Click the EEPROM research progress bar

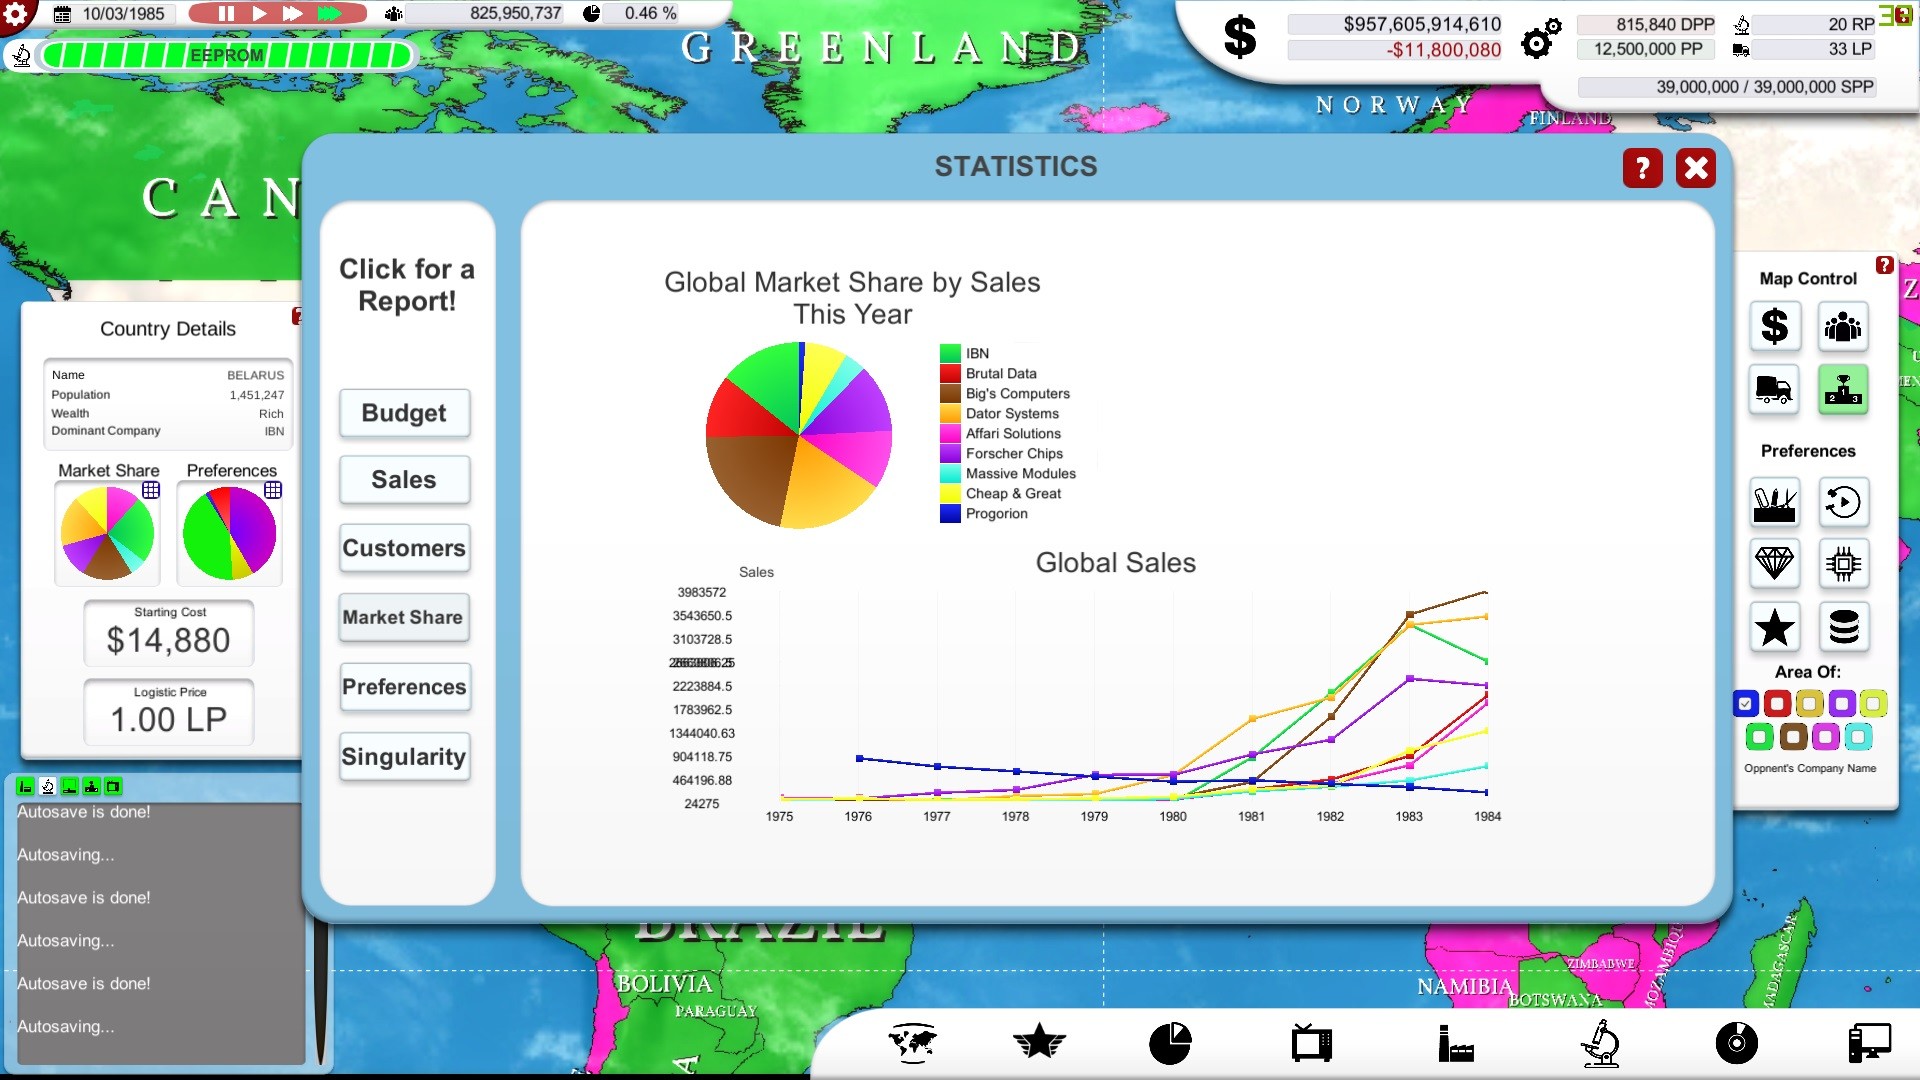tap(226, 55)
